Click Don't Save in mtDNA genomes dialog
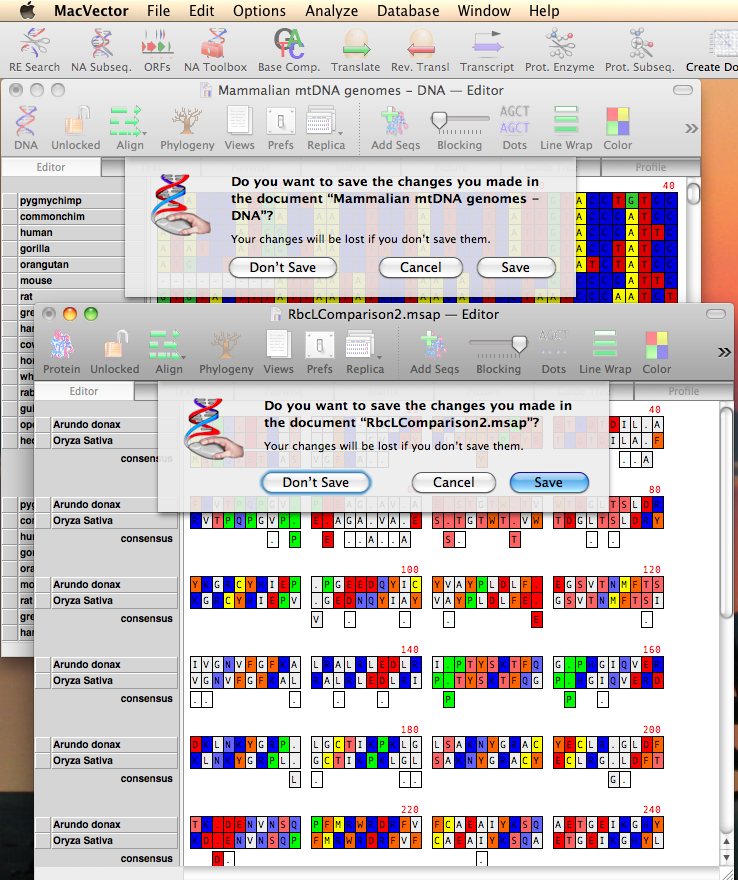Screen dimensions: 738x880 [282, 267]
